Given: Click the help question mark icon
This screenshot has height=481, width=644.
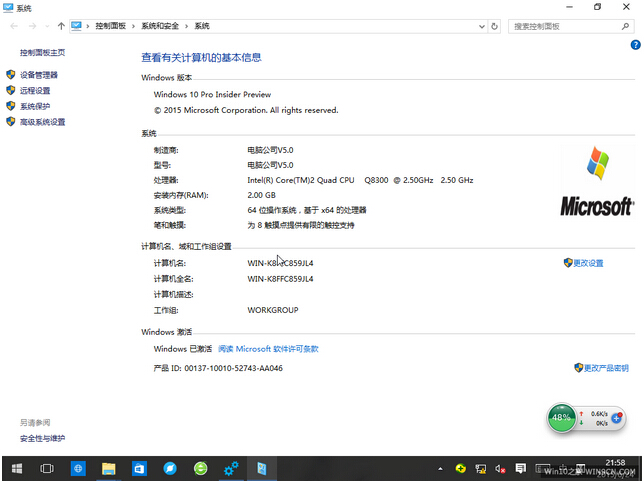Looking at the screenshot, I should tap(635, 46).
